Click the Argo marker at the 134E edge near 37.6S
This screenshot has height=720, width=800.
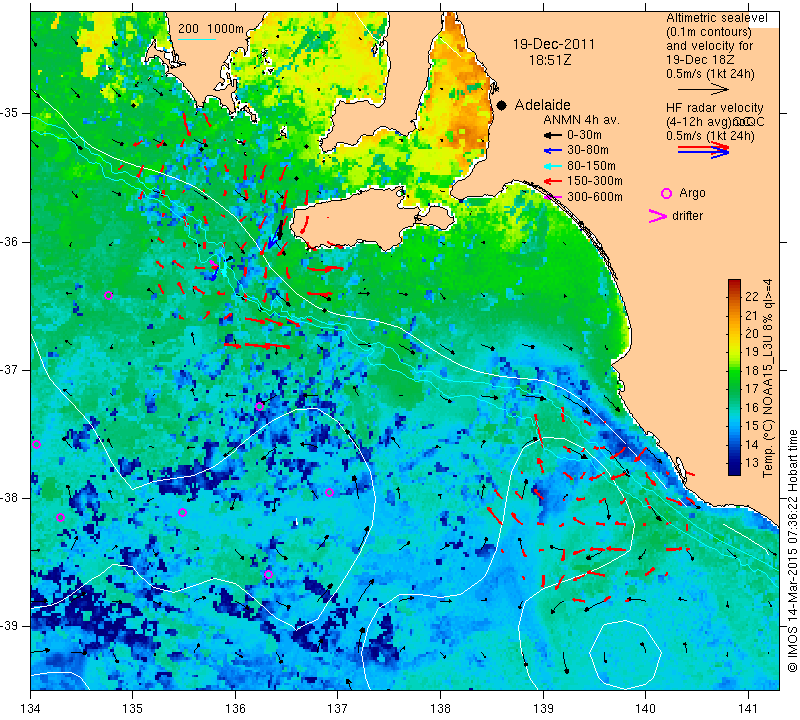36,444
